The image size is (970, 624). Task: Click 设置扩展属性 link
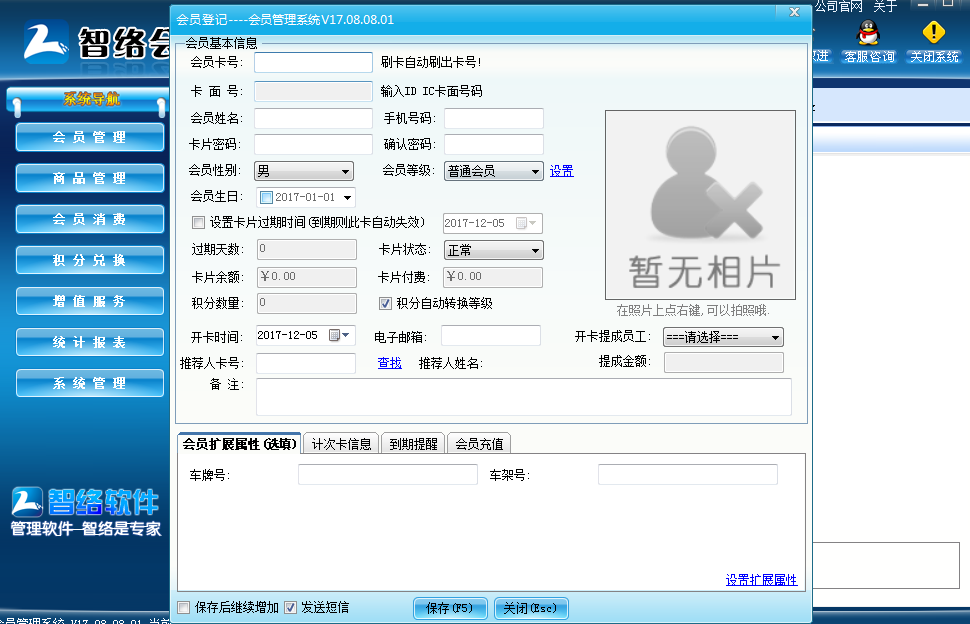click(762, 579)
